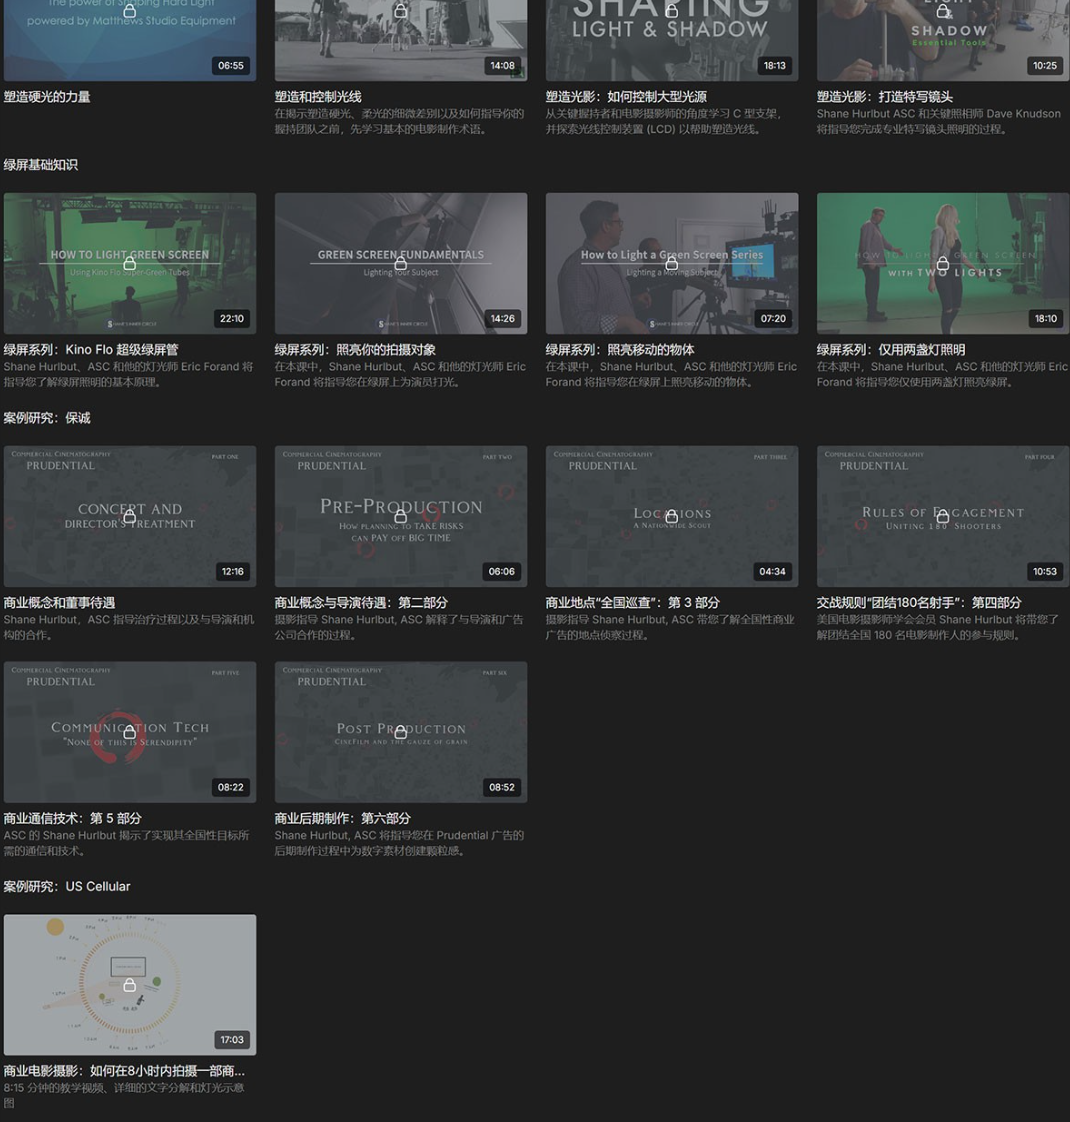1070x1122 pixels.
Task: Click the 06:06 duration badge
Action: [x=501, y=572]
